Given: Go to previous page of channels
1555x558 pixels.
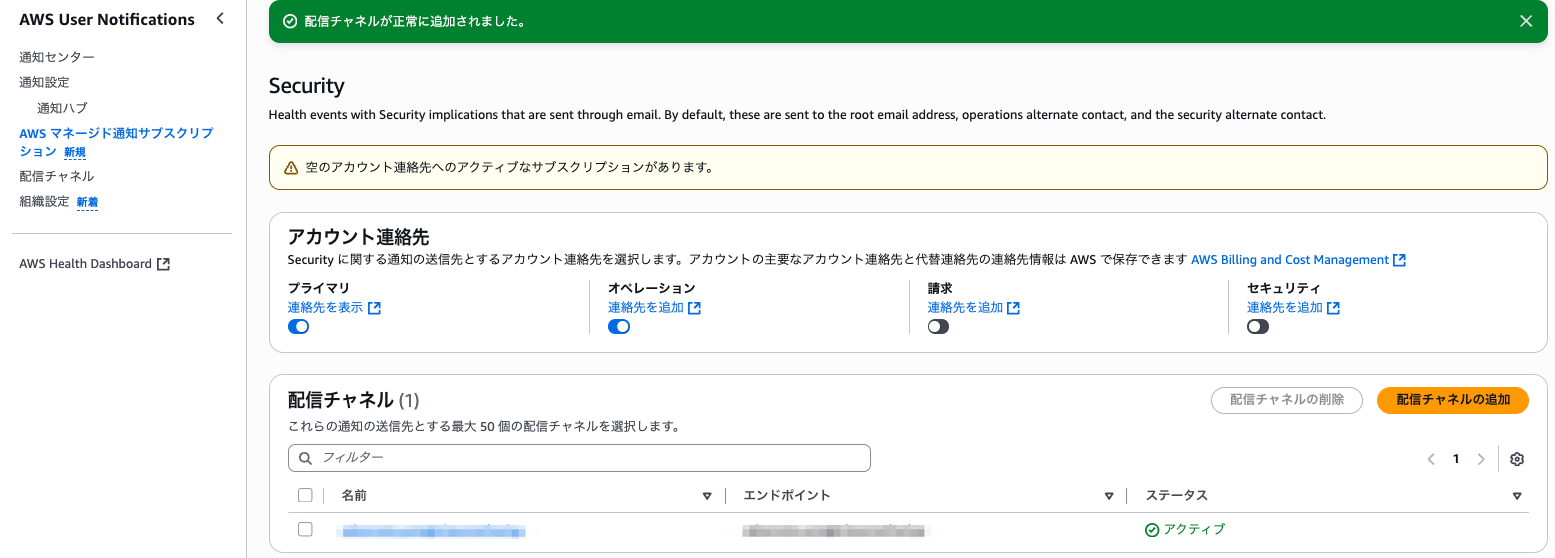Looking at the screenshot, I should tap(1431, 459).
